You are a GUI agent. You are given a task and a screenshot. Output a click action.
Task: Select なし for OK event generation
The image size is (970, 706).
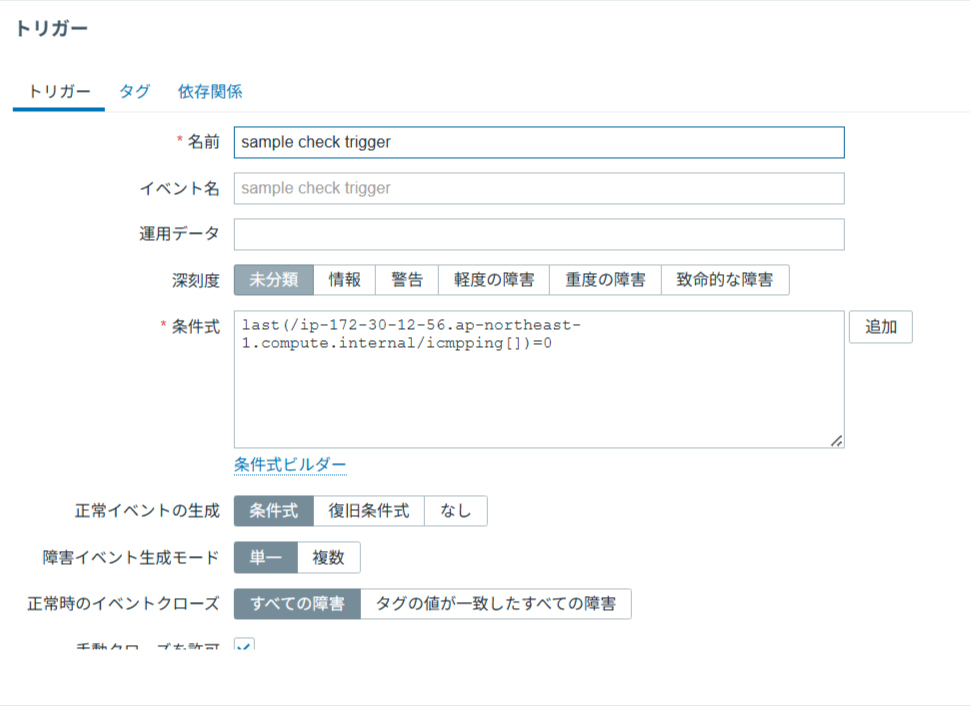456,511
